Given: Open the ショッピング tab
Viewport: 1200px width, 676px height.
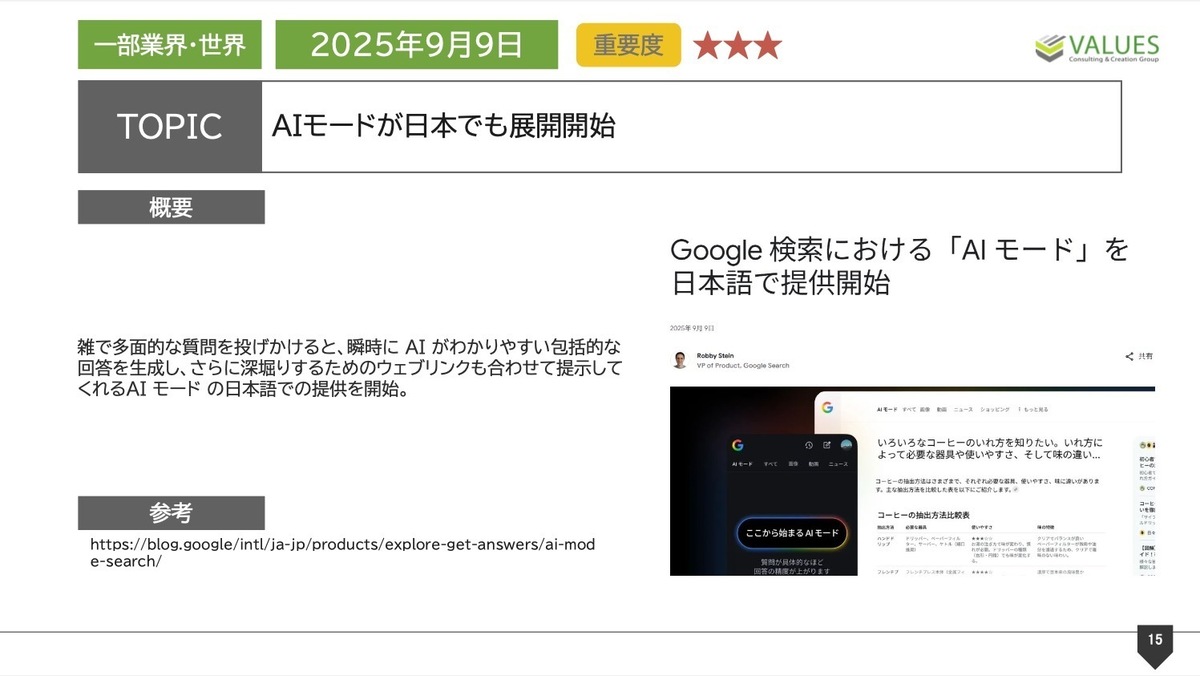Looking at the screenshot, I should click(x=994, y=410).
